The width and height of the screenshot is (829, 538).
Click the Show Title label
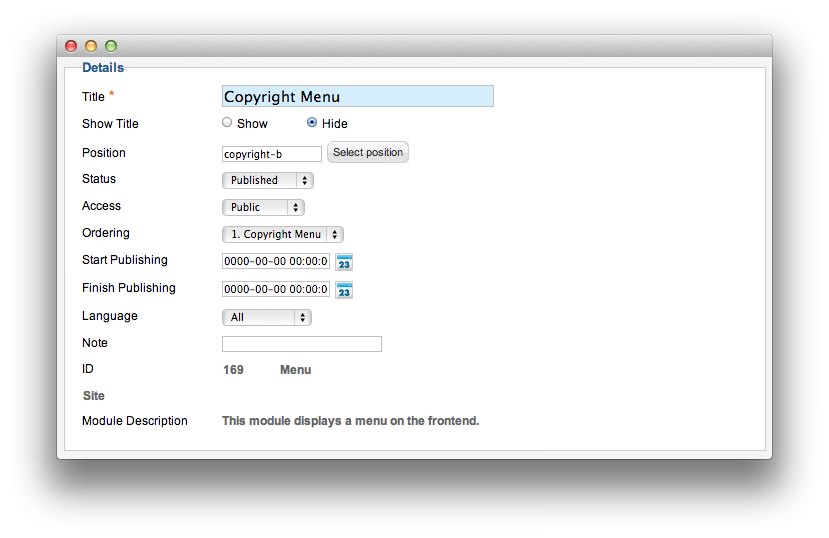110,124
